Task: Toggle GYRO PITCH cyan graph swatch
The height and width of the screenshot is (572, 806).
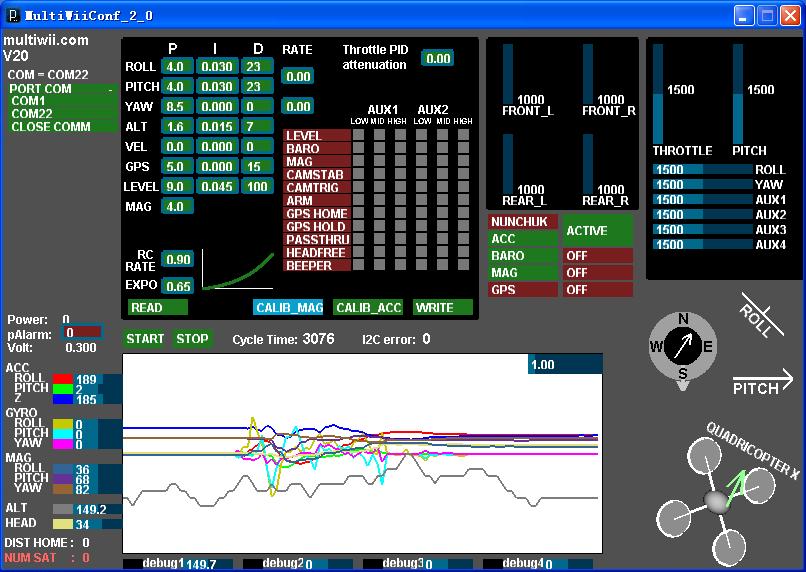Action: pyautogui.click(x=63, y=434)
